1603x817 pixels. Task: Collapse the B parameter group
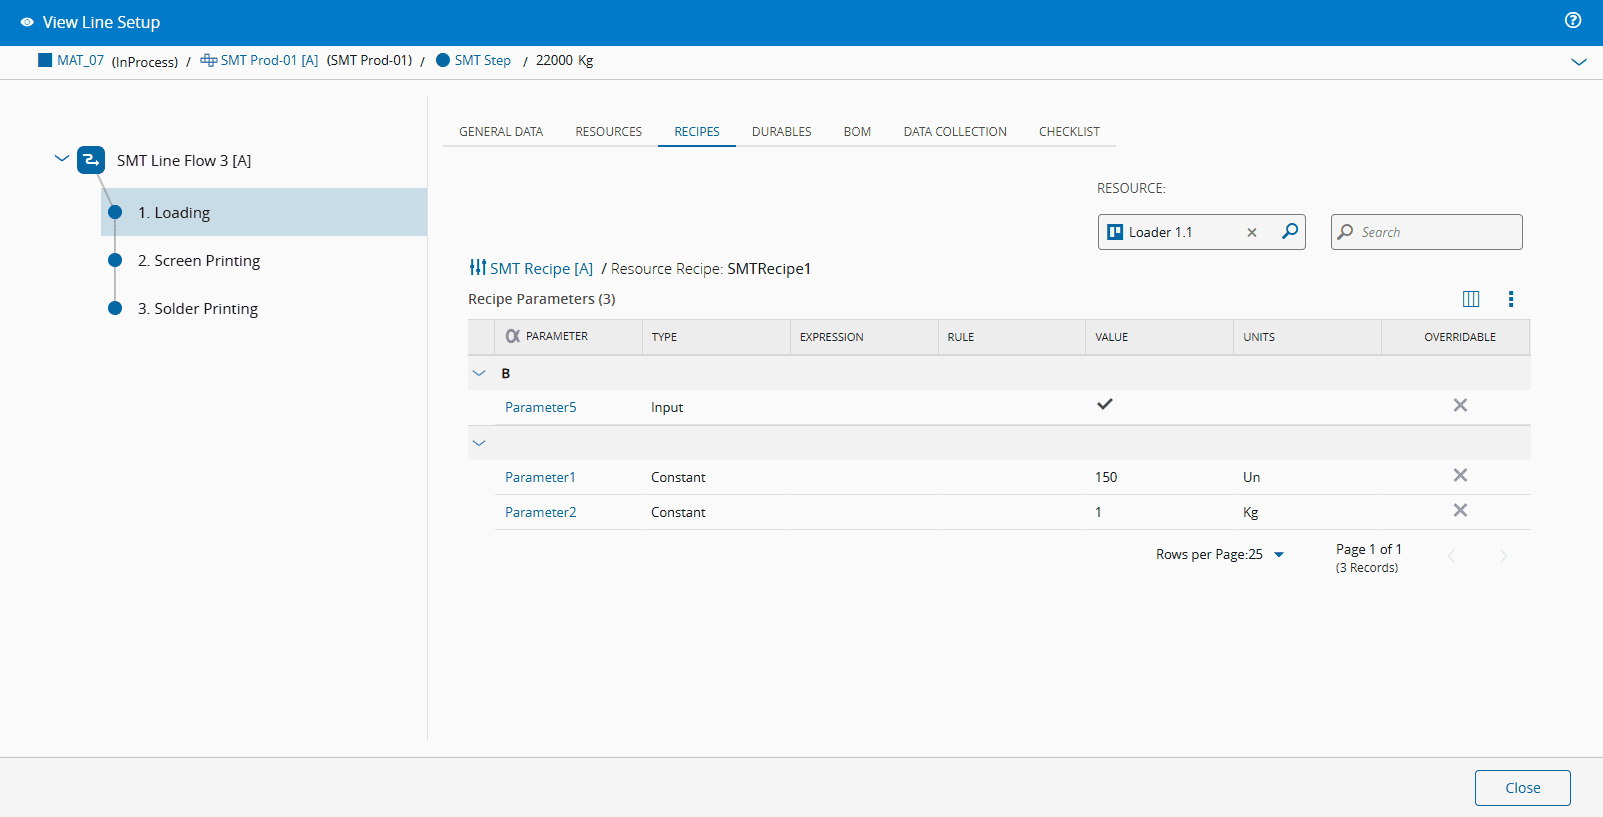[x=479, y=373]
